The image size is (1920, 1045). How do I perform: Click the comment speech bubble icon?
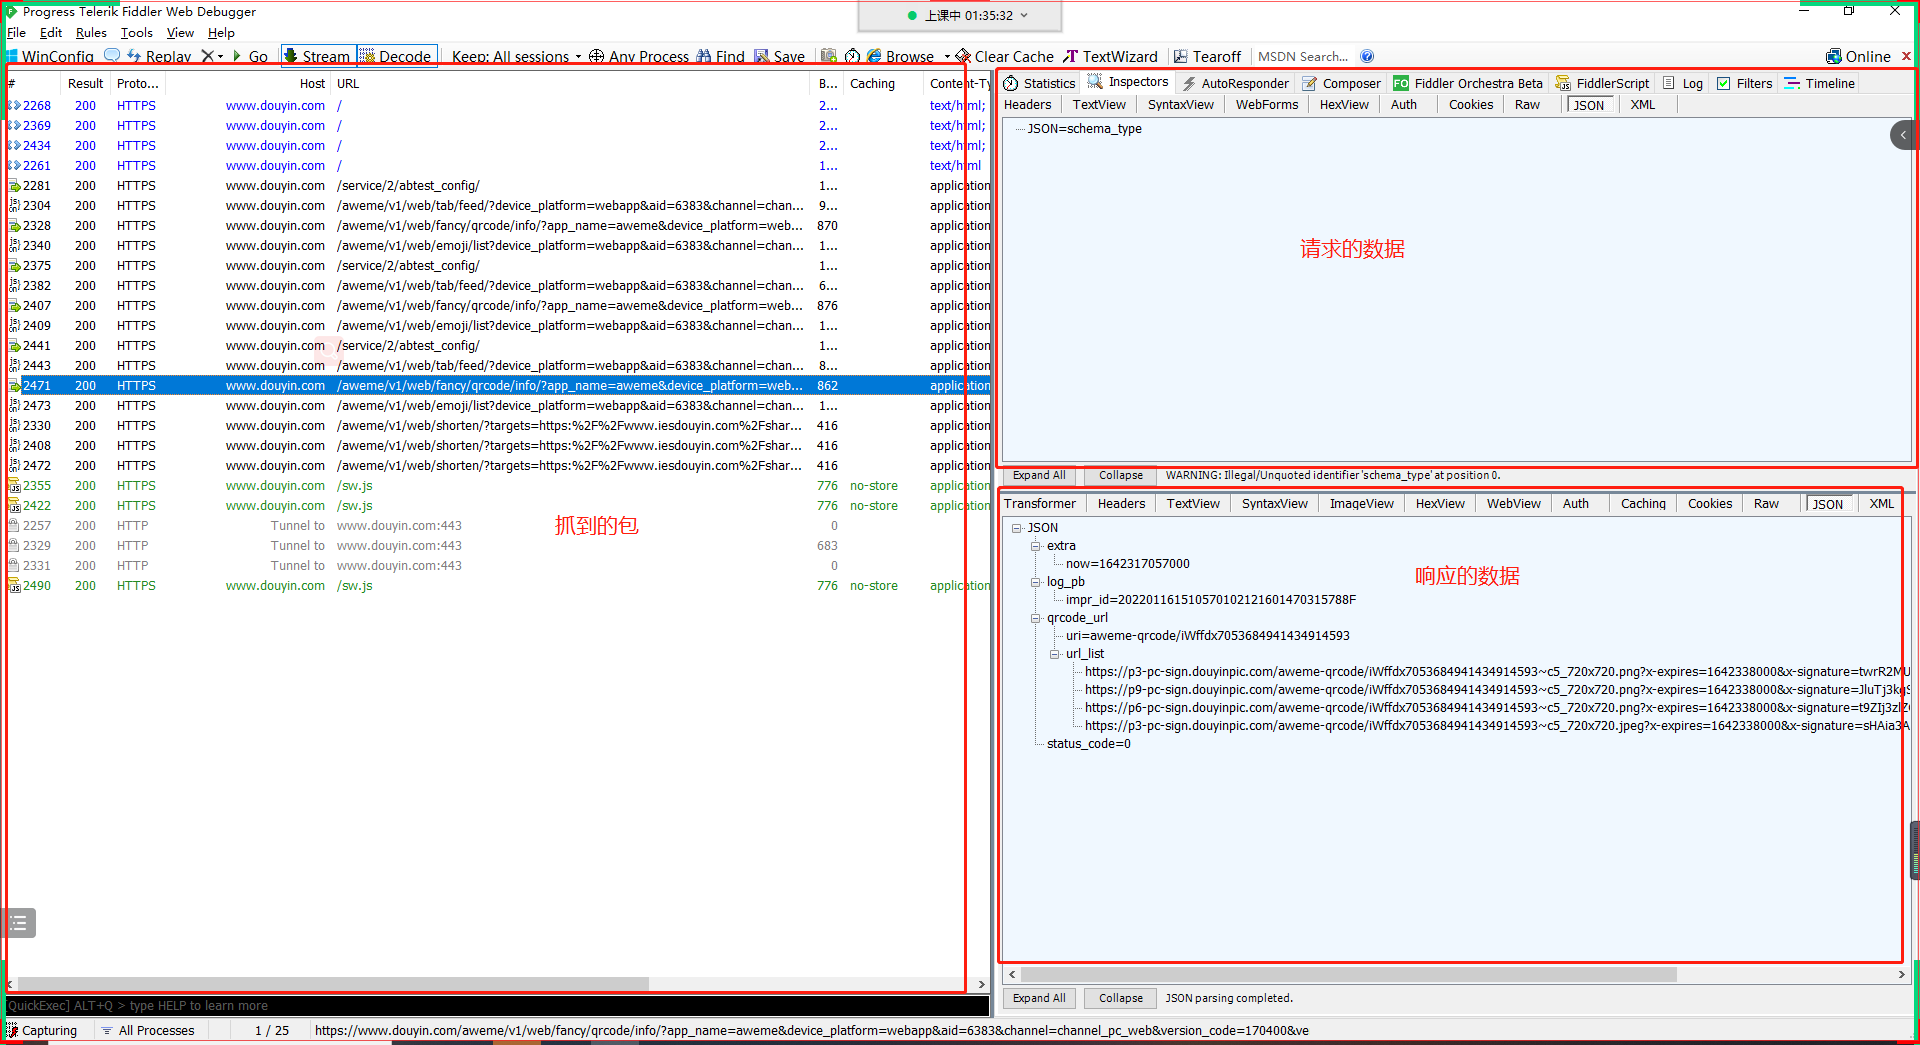(112, 56)
